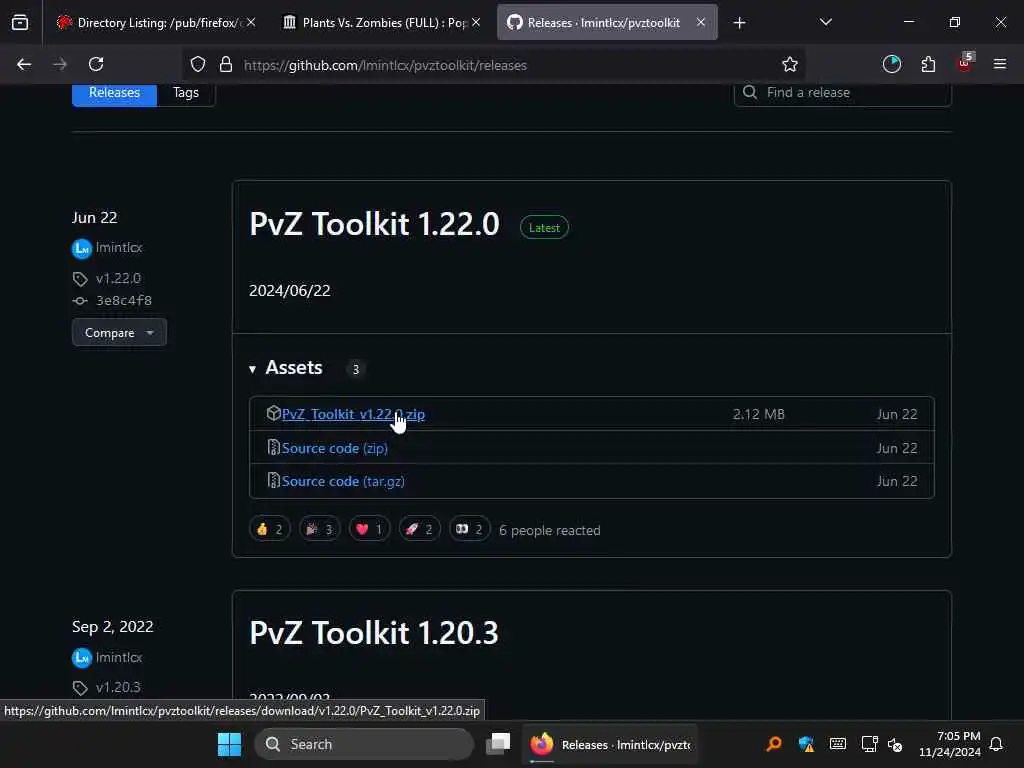Image resolution: width=1024 pixels, height=768 pixels.
Task: Open Firefox View icon in tab bar
Action: point(20,23)
